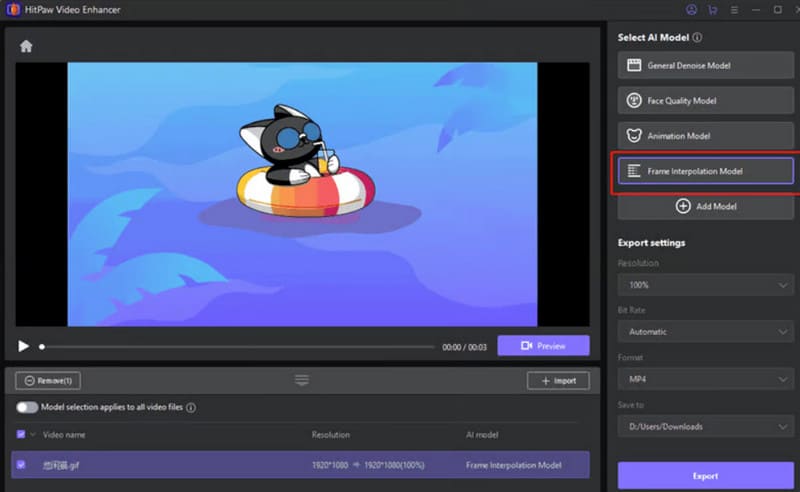
Task: Select the Animation Model option
Action: pyautogui.click(x=706, y=135)
